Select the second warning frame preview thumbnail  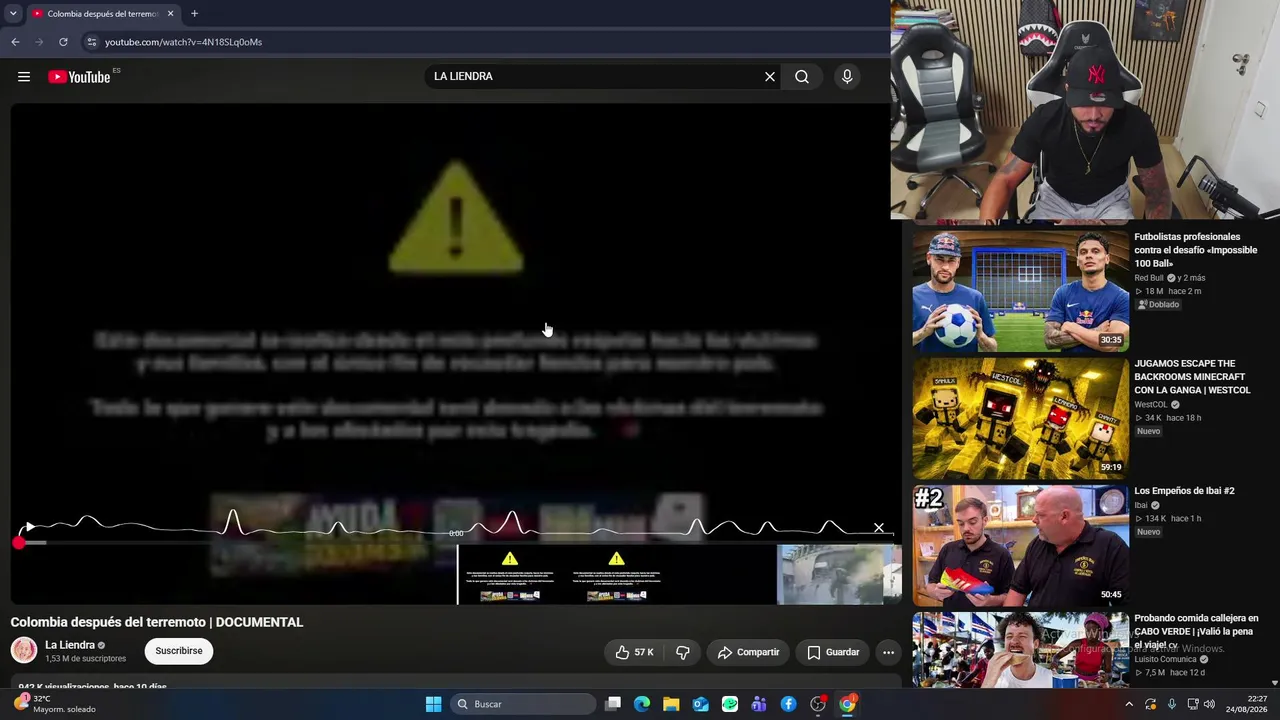[x=616, y=575]
